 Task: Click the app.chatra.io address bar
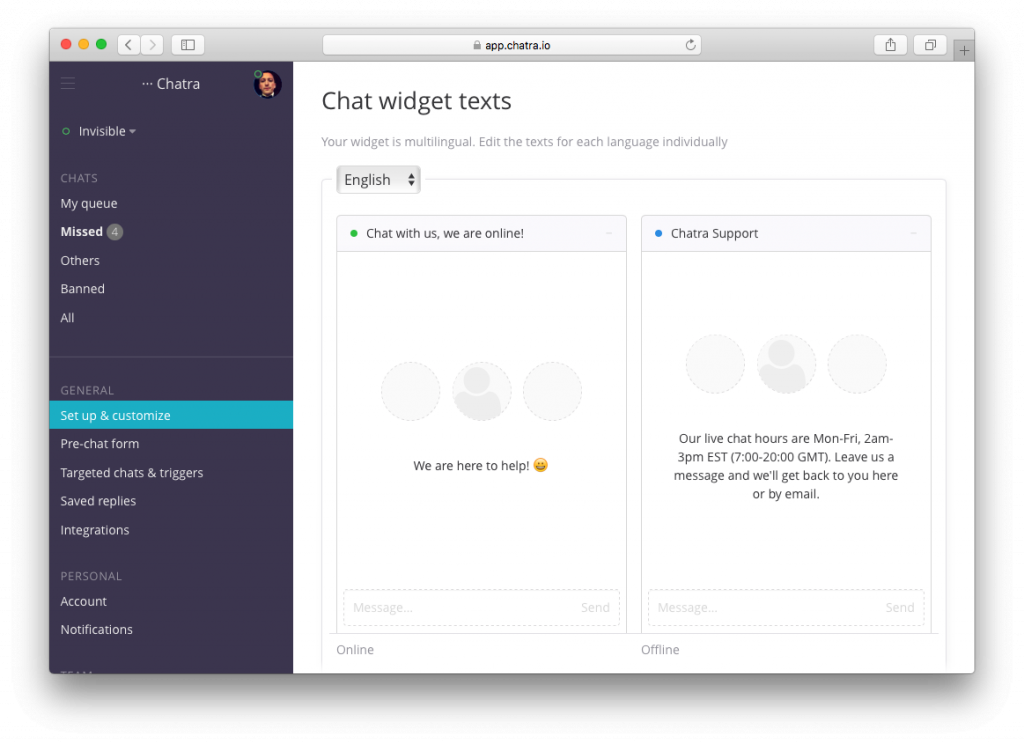pos(511,45)
